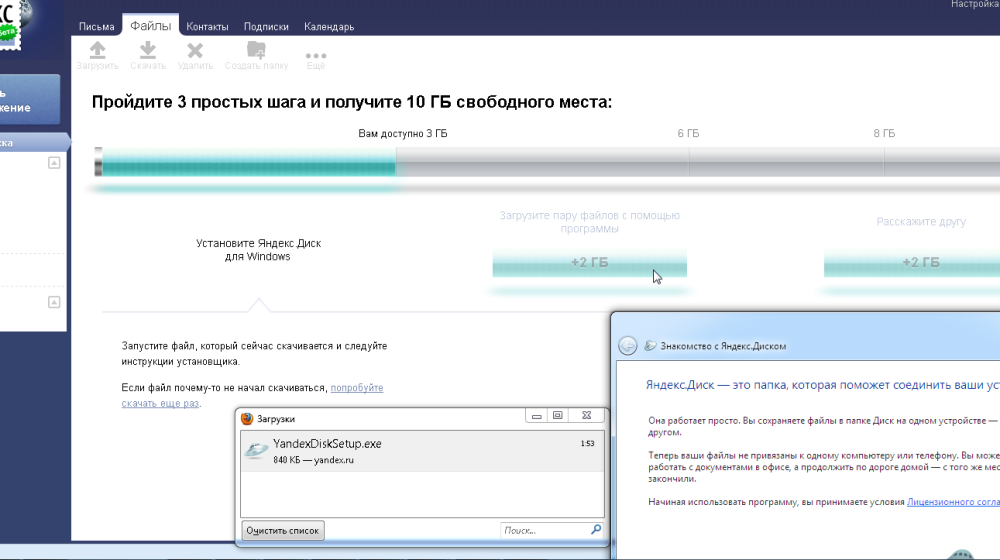Click the YandexDiskSetup.exe file icon
1000x560 pixels.
(x=256, y=450)
